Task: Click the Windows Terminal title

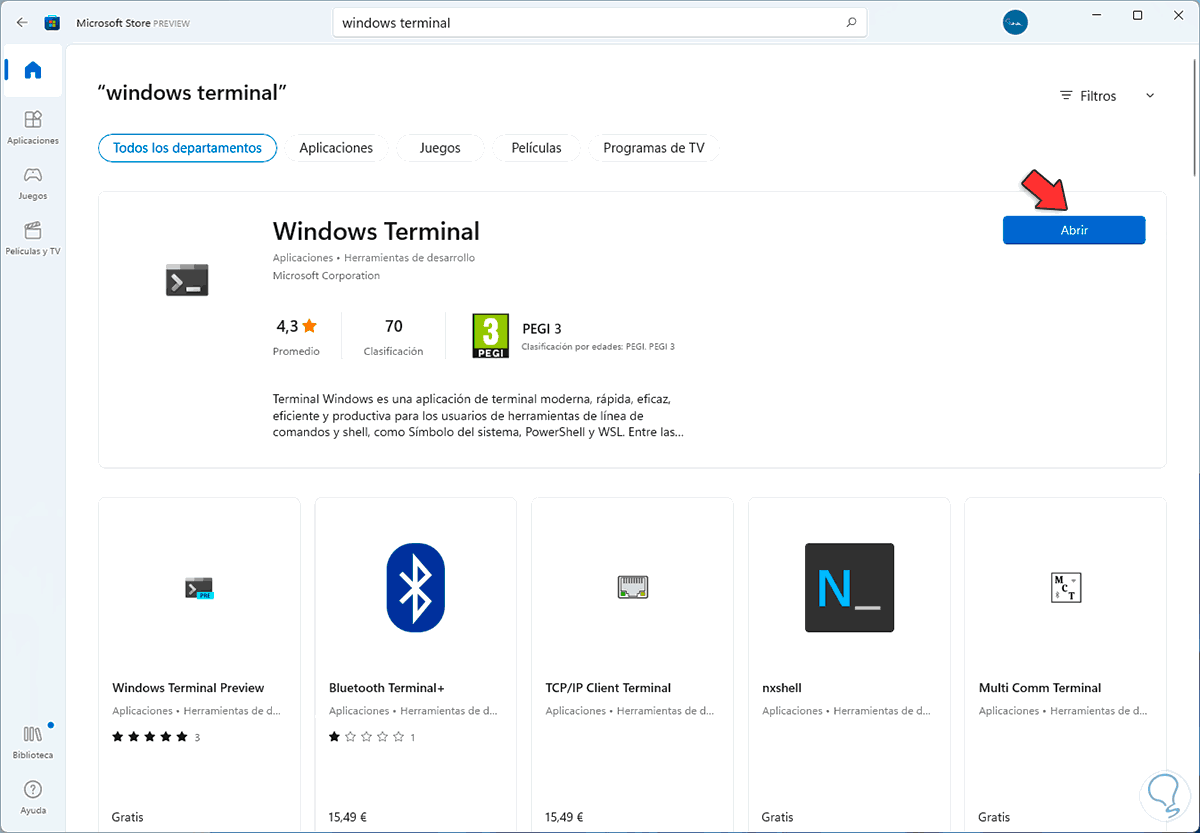Action: click(376, 231)
